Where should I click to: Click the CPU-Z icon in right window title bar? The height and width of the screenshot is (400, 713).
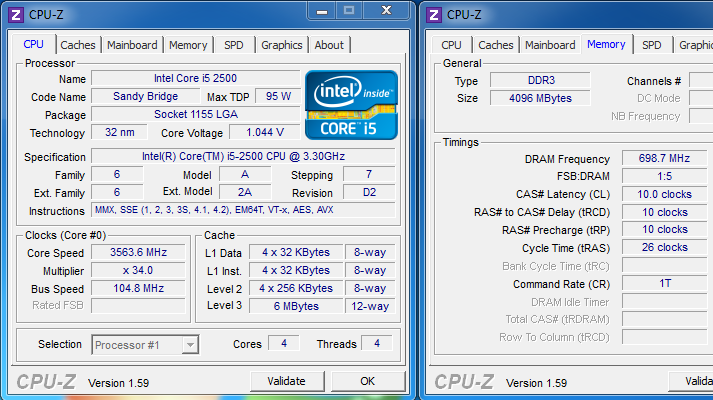(434, 13)
